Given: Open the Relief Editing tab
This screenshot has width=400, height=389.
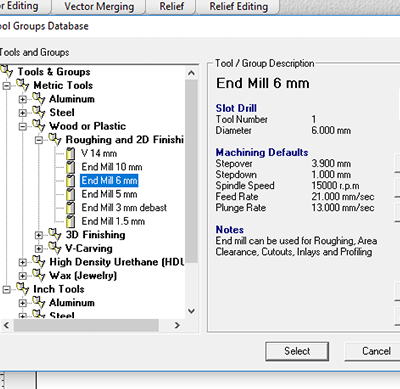Looking at the screenshot, I should point(239,7).
